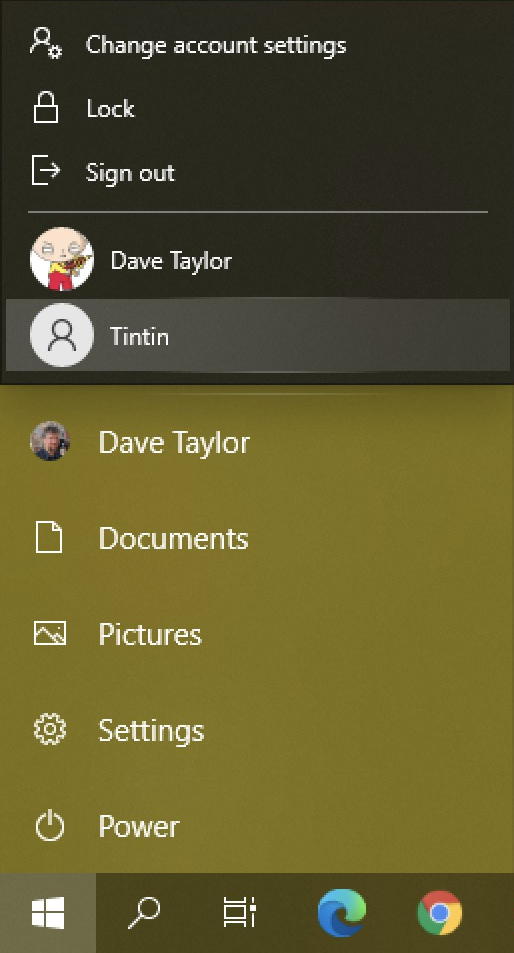The height and width of the screenshot is (953, 514).
Task: Switch to the Tintin user account
Action: point(258,335)
